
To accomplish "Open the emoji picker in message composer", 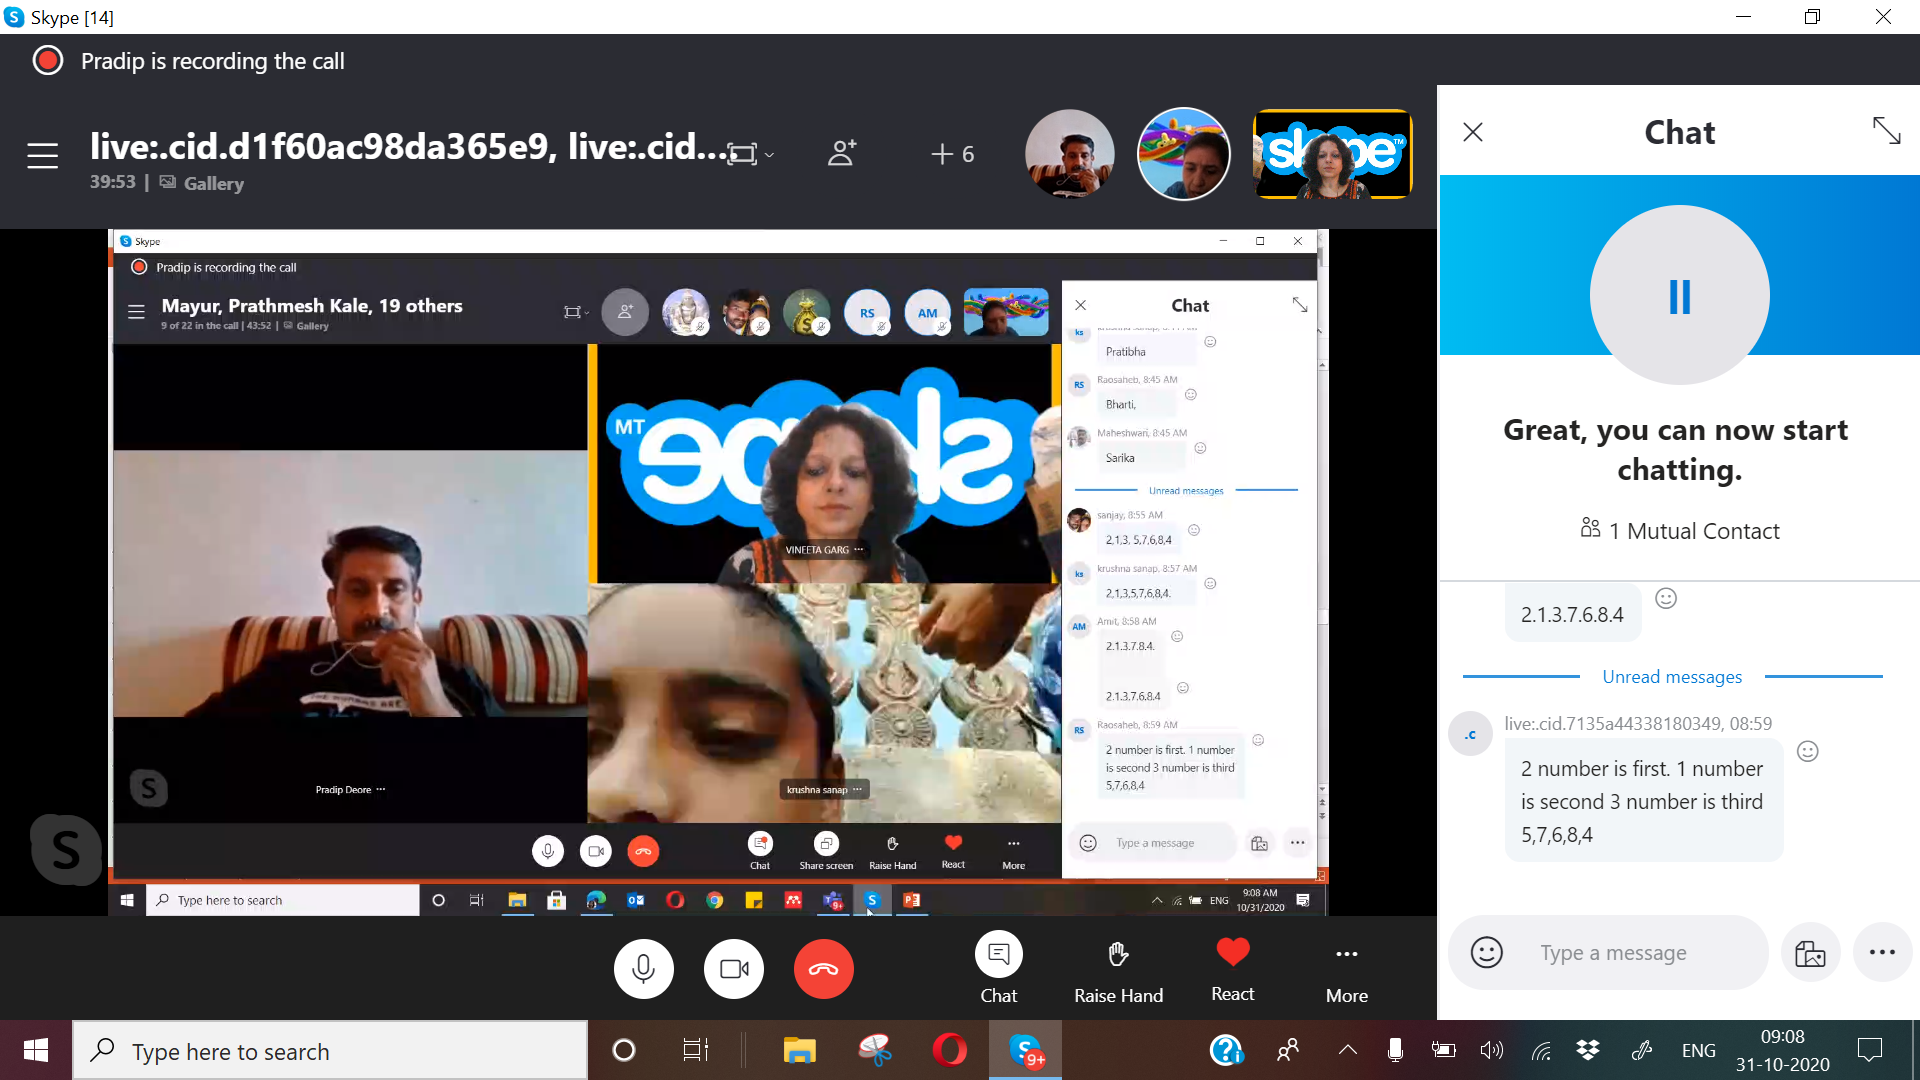I will [1487, 953].
